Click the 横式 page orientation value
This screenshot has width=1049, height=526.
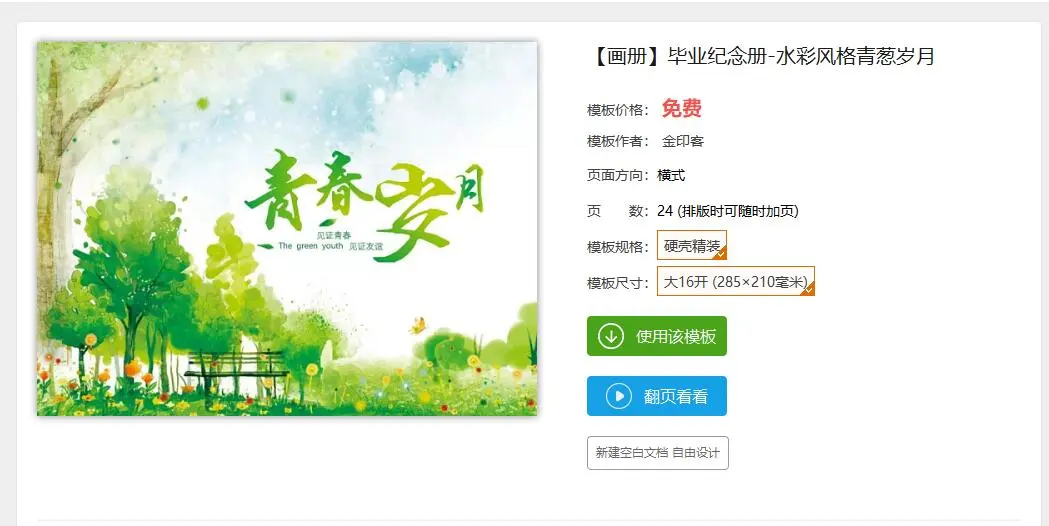coord(671,175)
